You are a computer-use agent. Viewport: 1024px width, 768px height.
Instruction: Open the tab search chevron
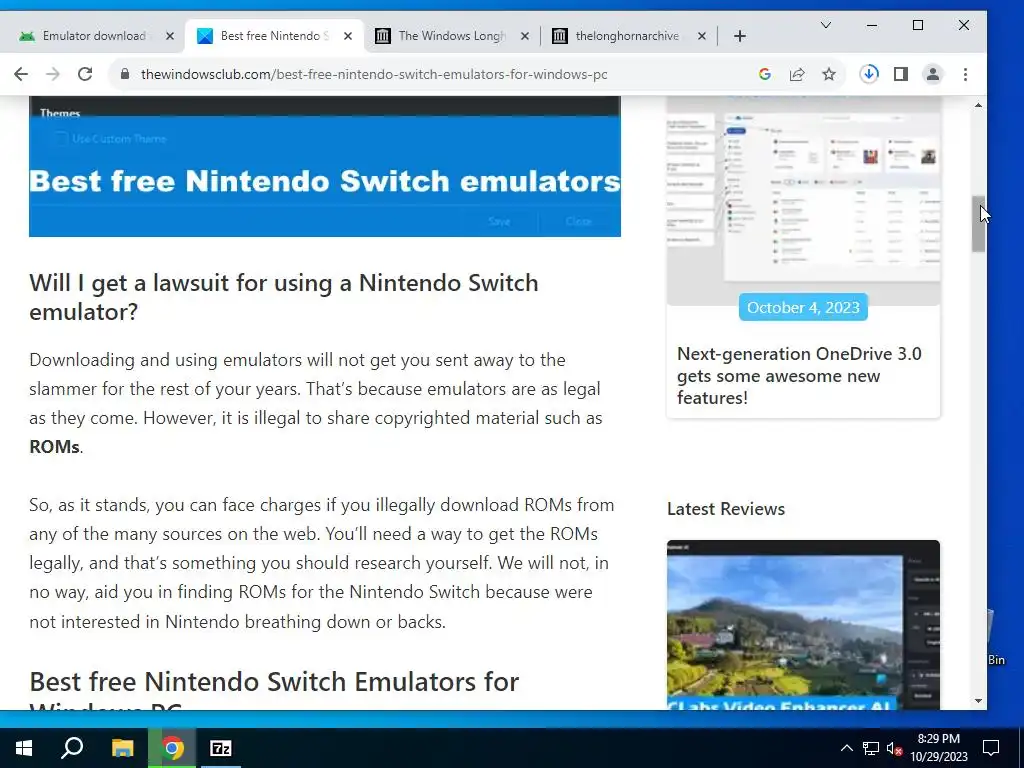click(x=825, y=25)
